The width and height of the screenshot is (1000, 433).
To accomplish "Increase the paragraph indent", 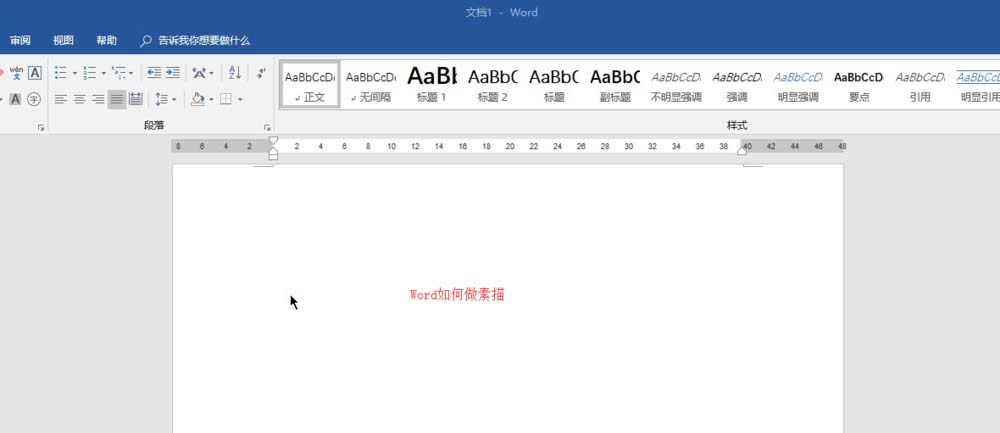I will [x=173, y=73].
